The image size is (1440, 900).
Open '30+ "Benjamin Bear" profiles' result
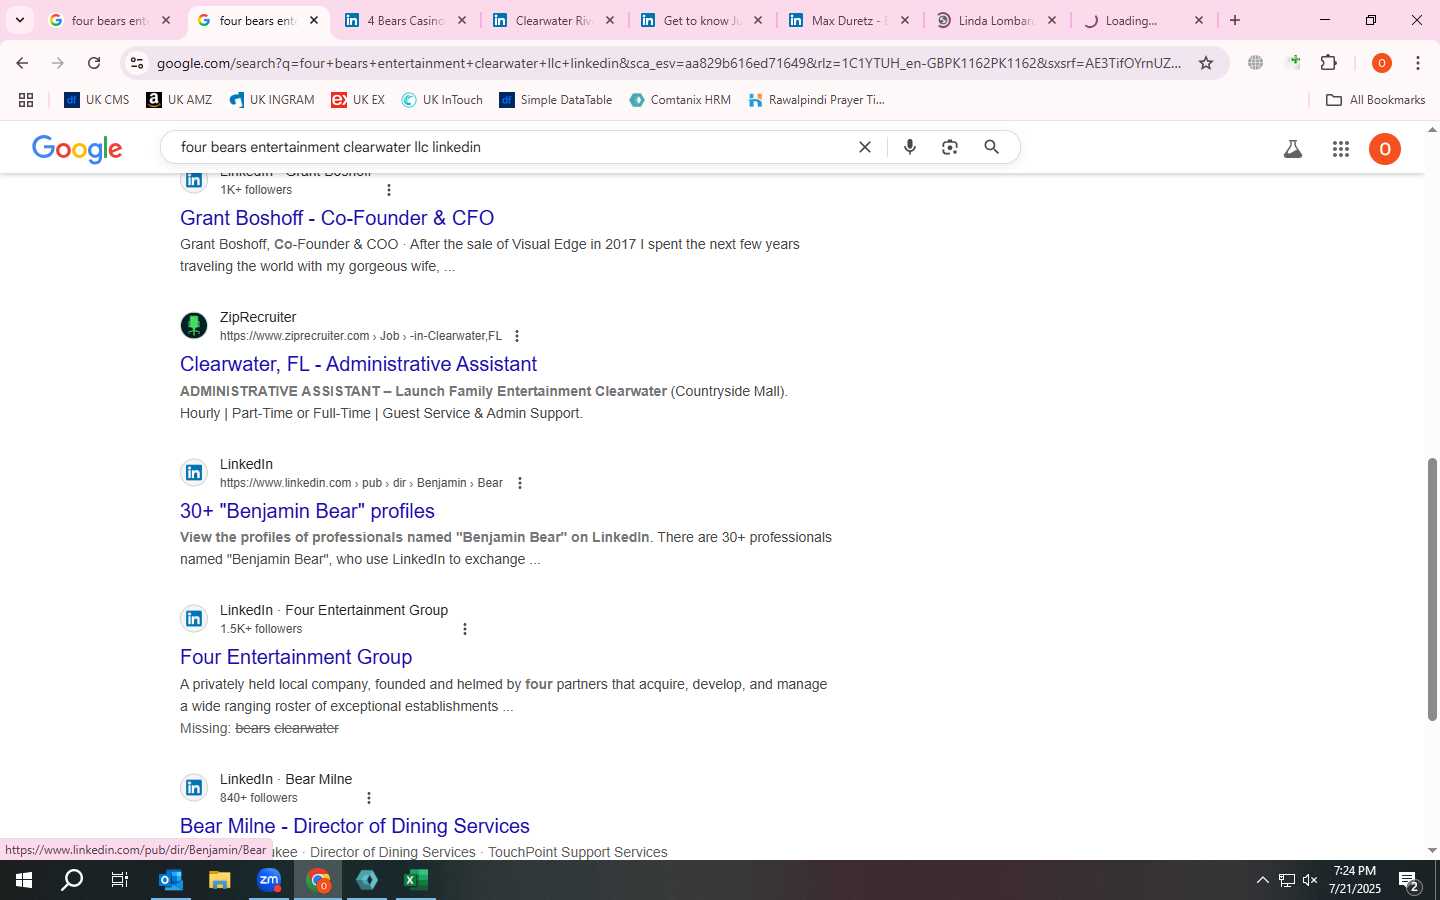click(x=307, y=511)
